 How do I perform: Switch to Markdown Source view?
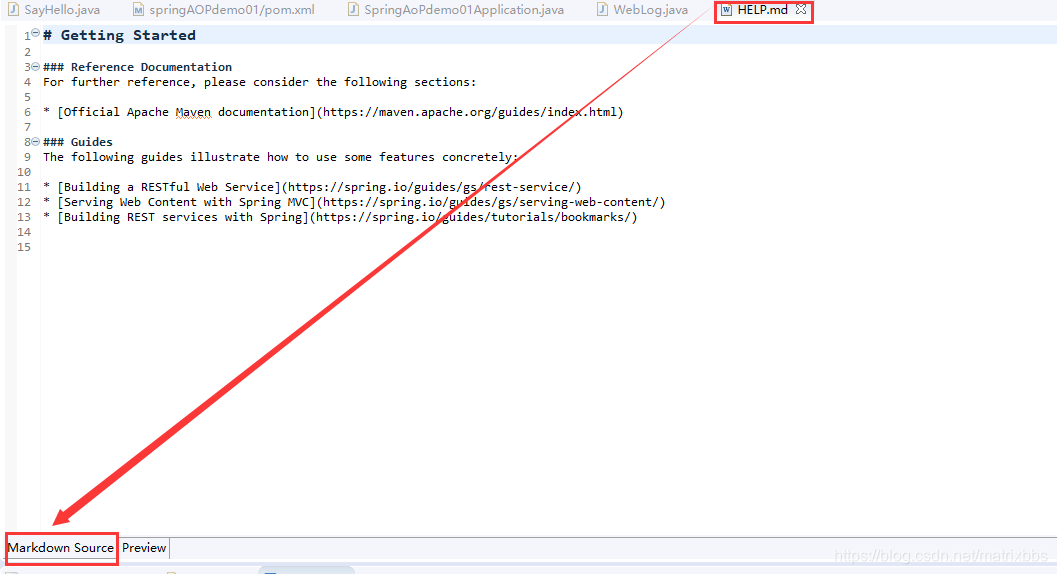(x=61, y=548)
